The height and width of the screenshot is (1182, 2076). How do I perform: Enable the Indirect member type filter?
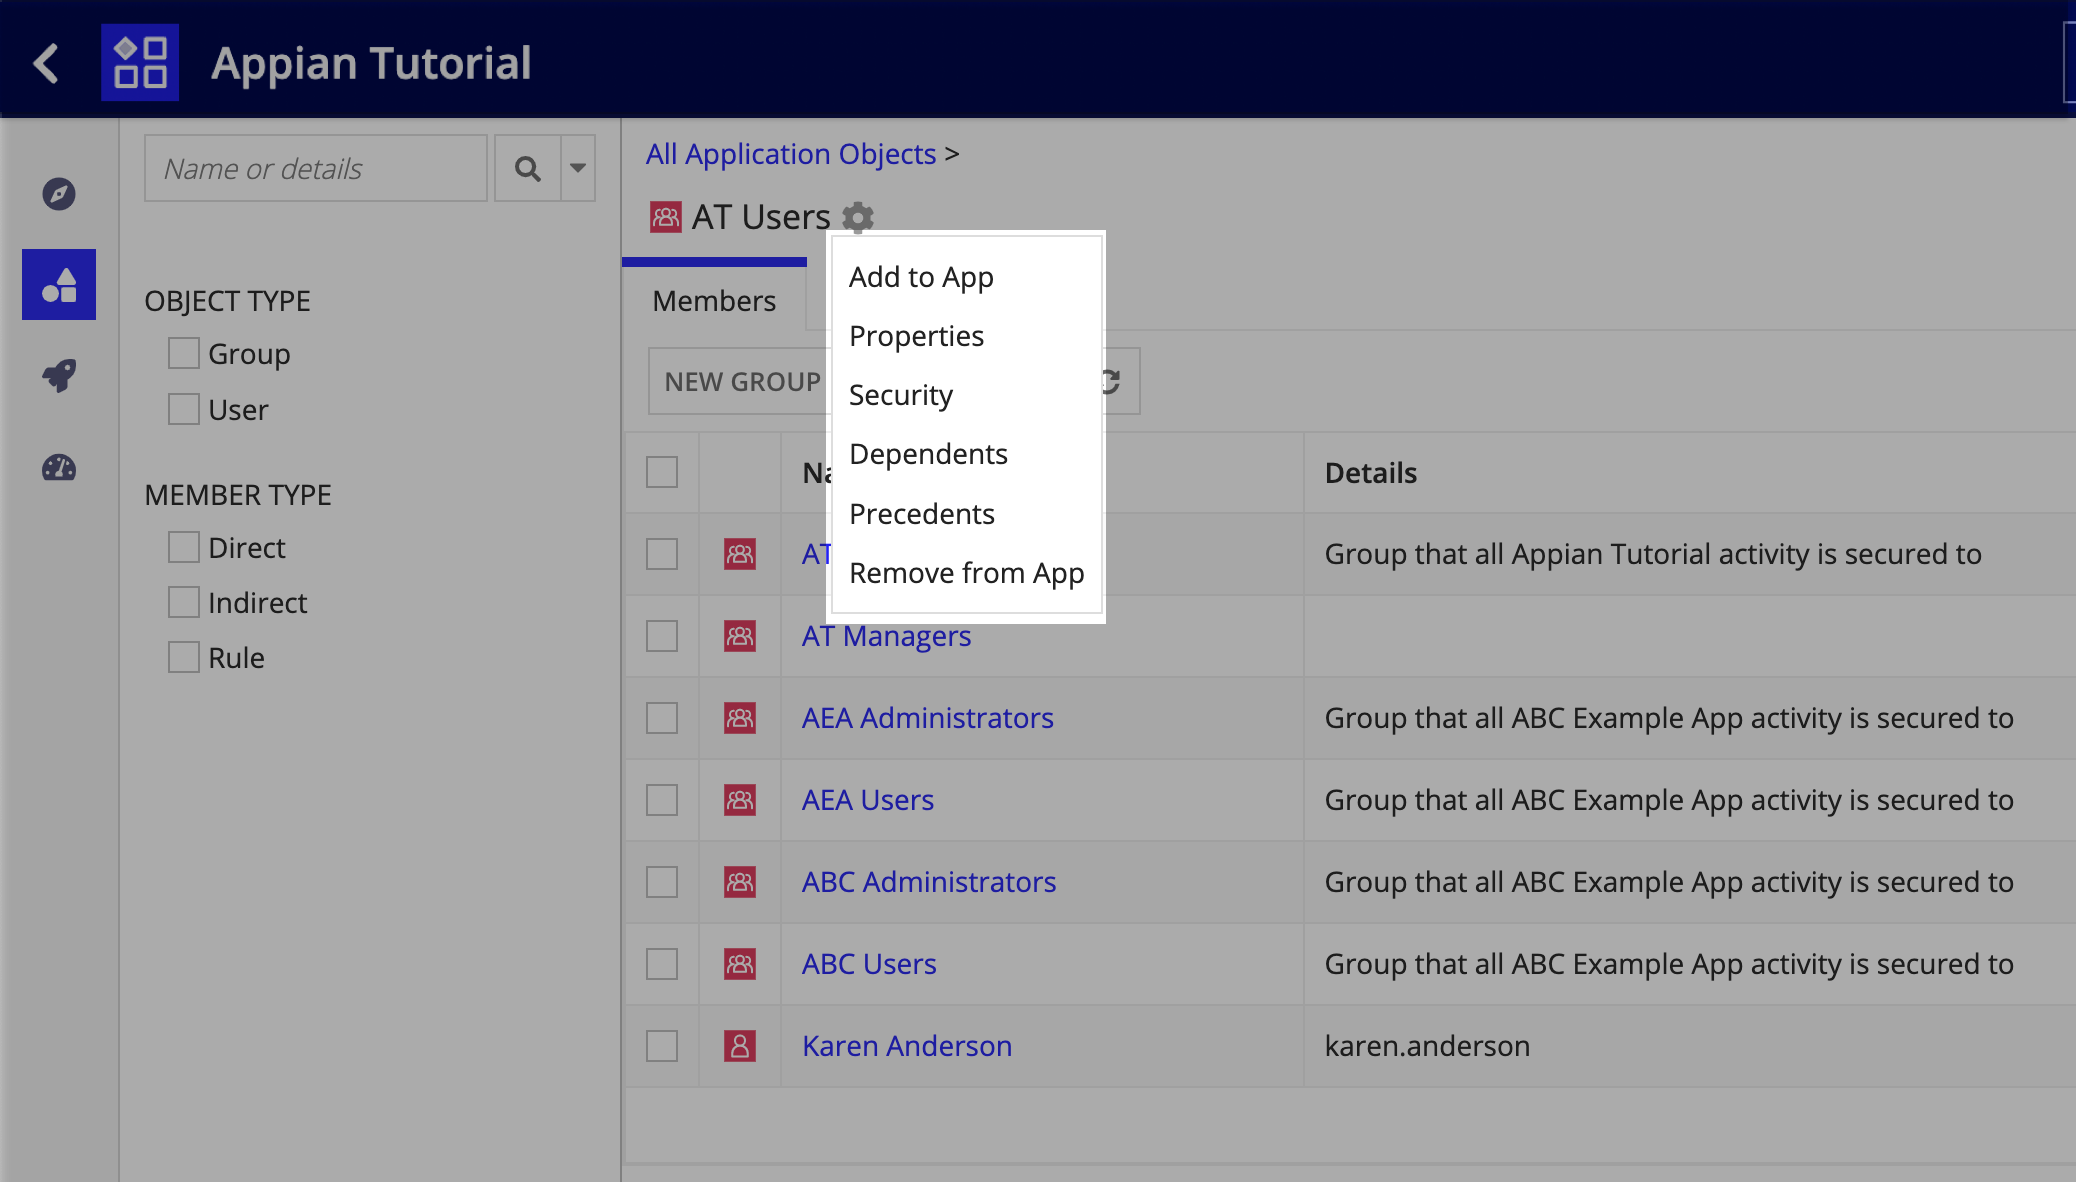[183, 602]
